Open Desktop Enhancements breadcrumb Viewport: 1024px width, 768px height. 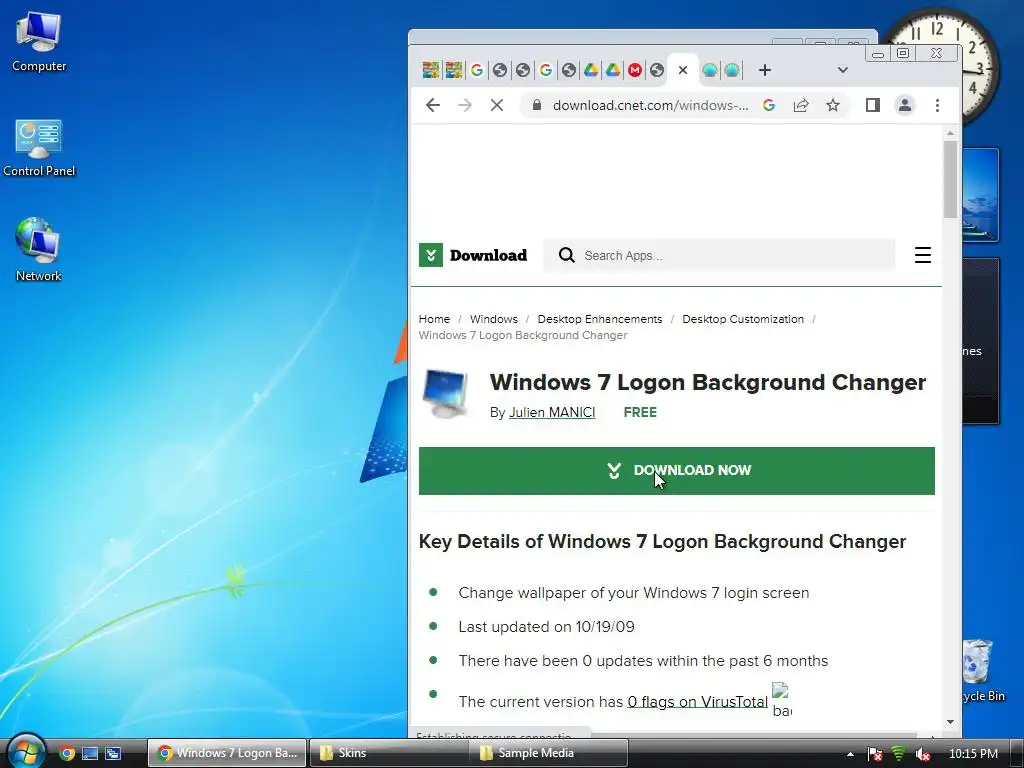600,319
